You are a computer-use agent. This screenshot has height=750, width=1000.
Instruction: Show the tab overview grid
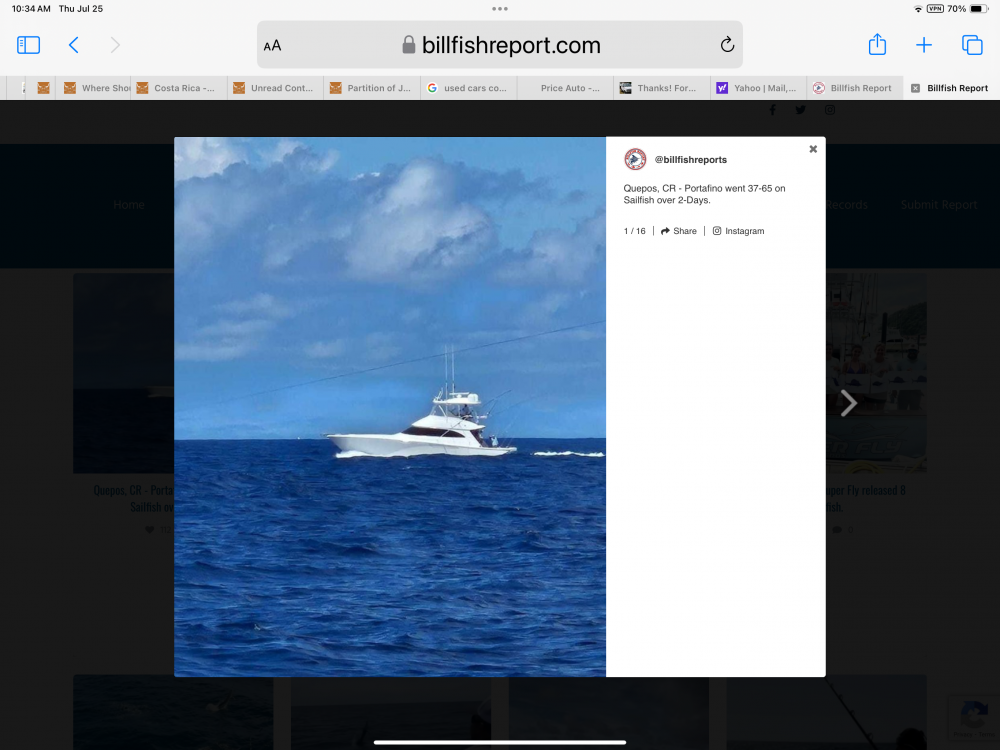click(x=972, y=45)
